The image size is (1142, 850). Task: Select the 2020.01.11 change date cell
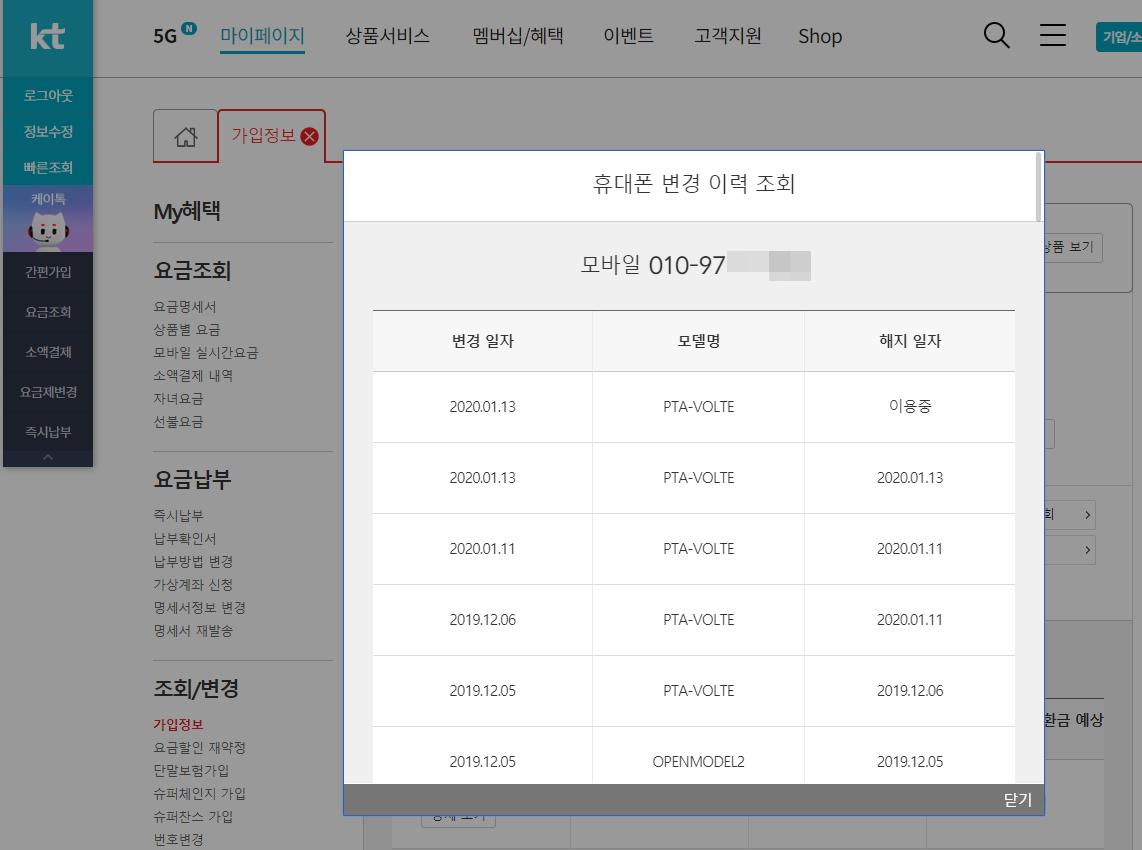point(482,548)
